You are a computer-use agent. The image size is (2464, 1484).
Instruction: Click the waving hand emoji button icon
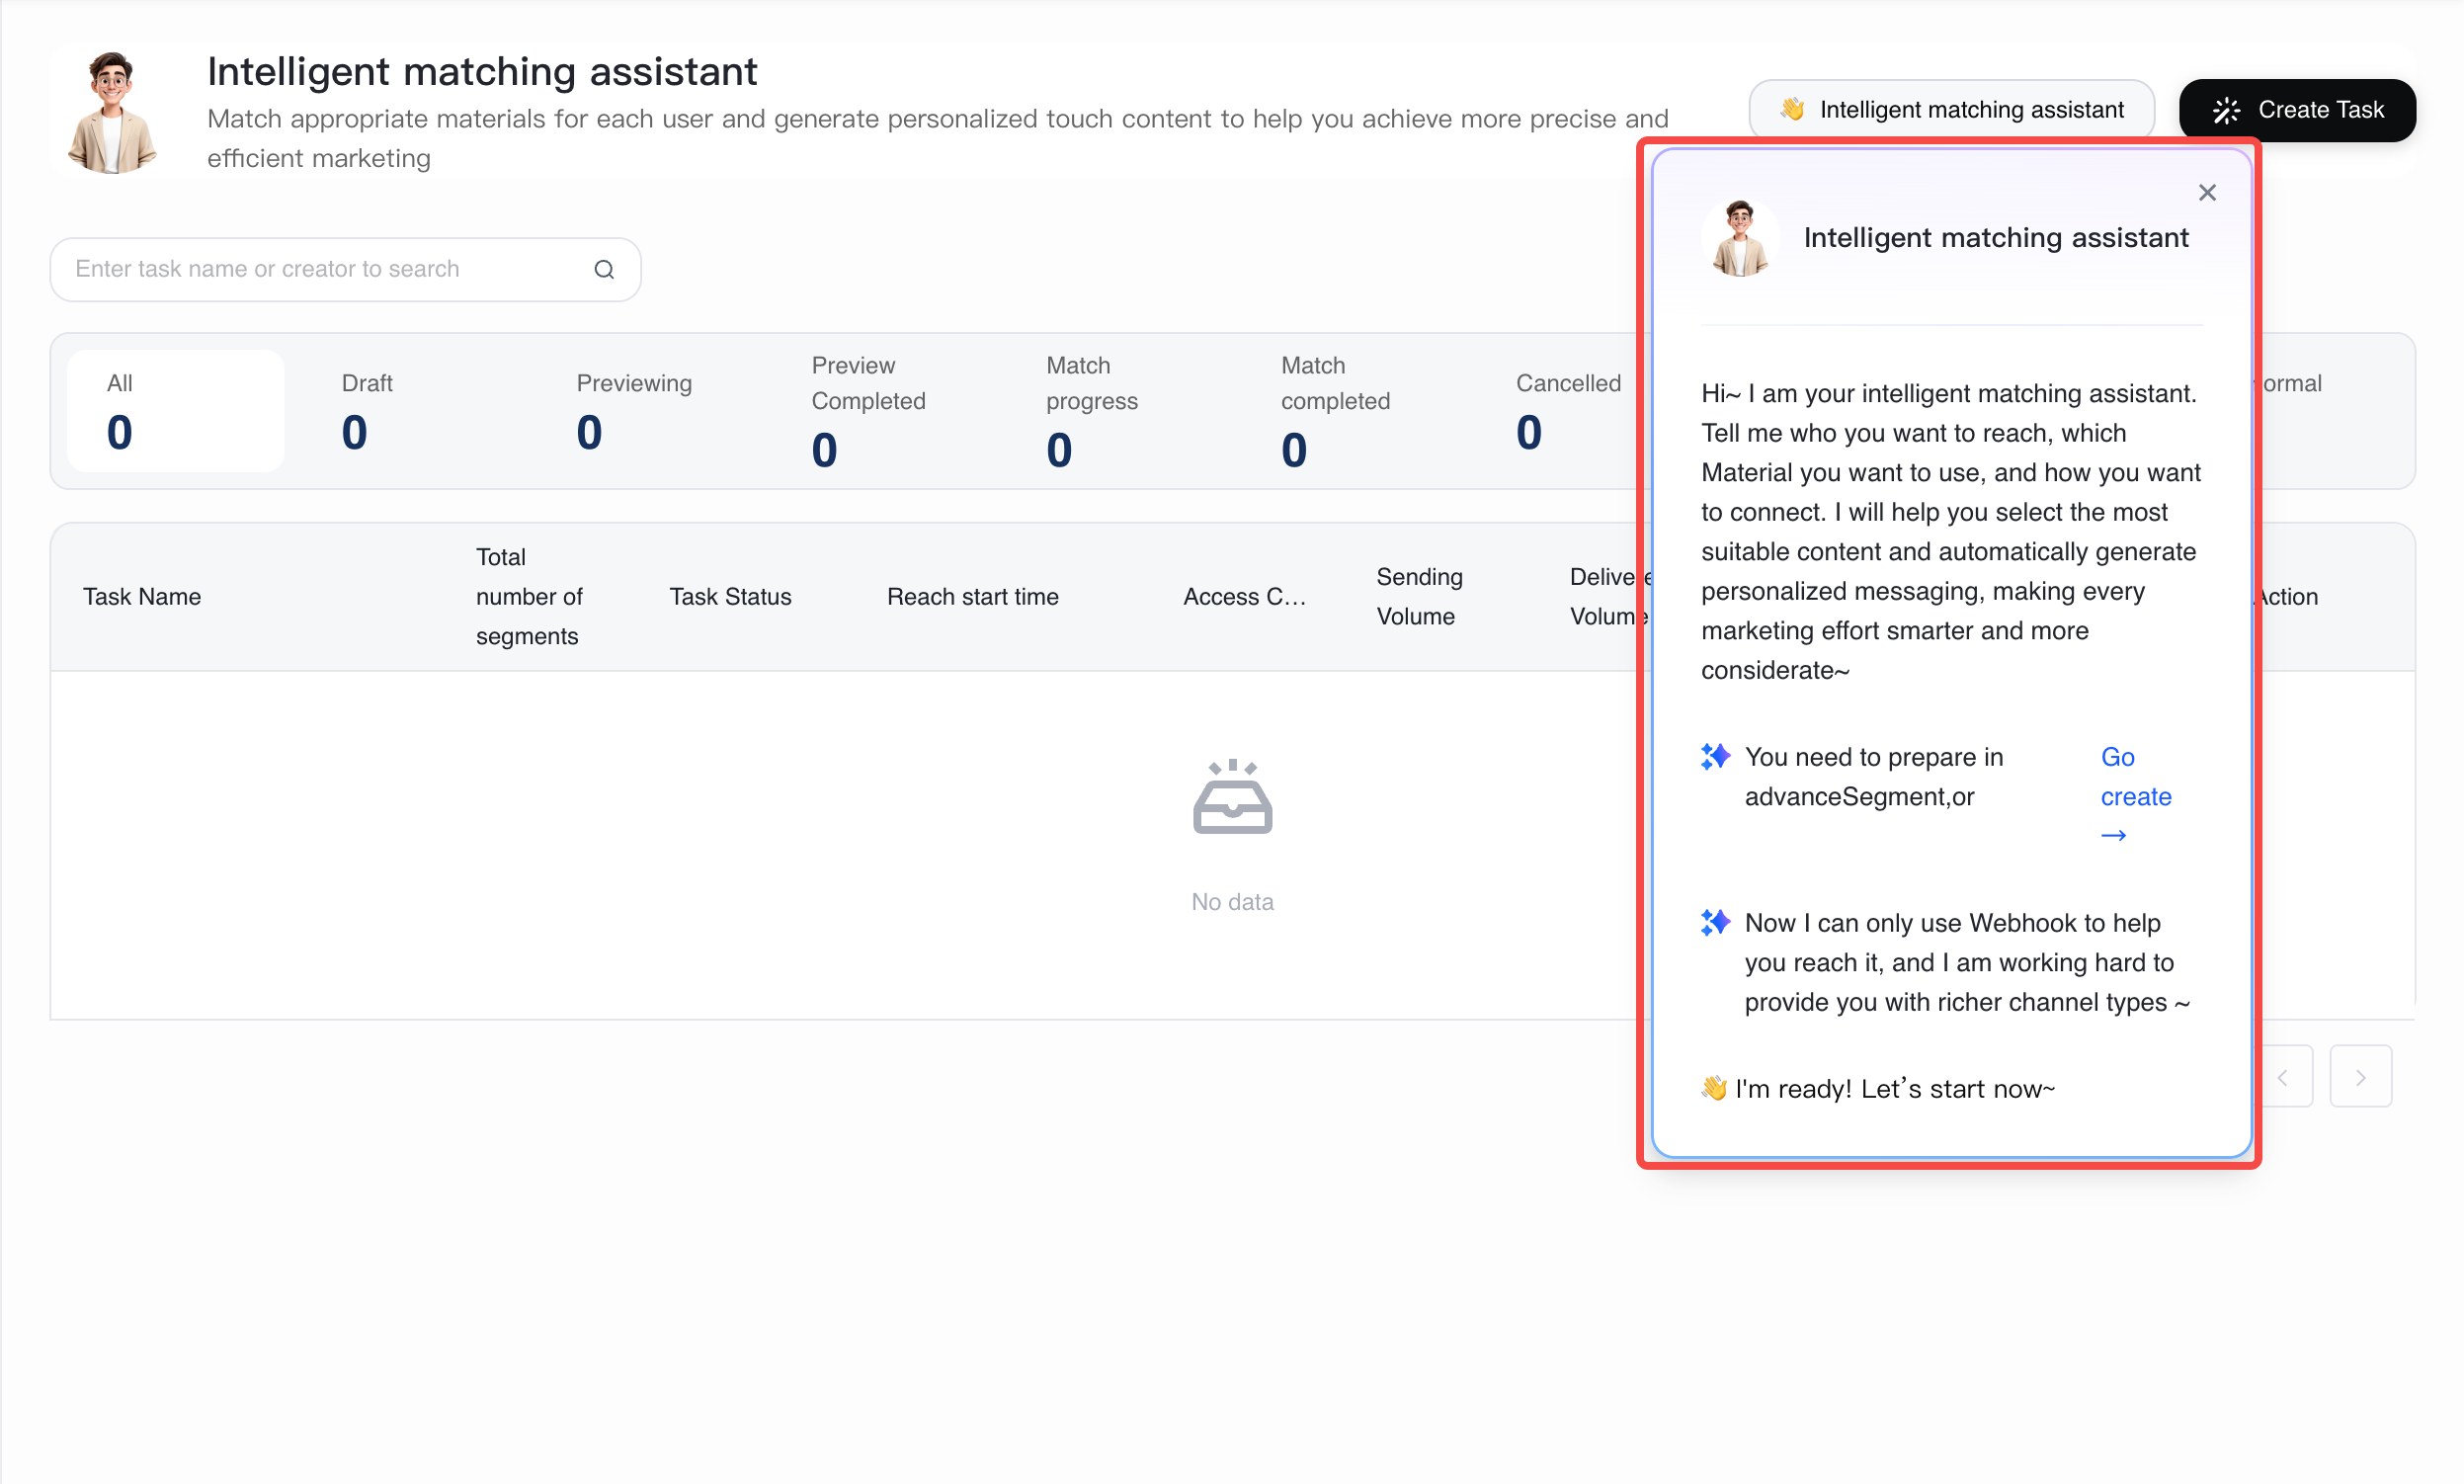[x=1792, y=109]
